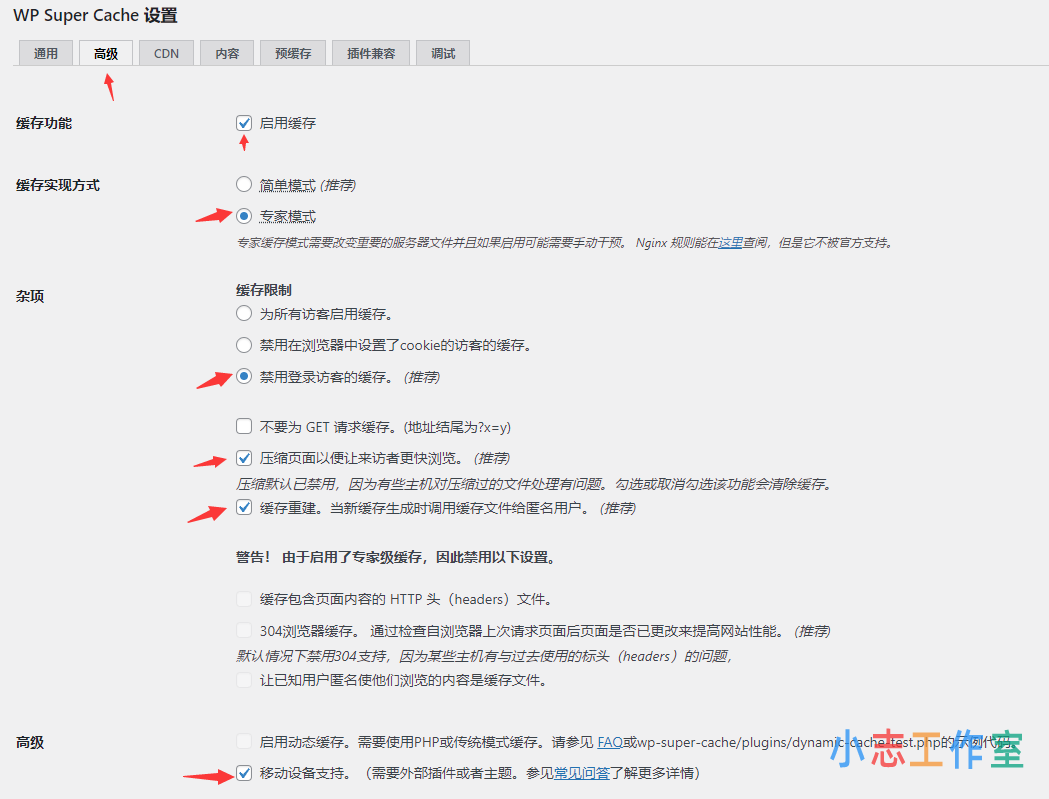1049x799 pixels.
Task: Select 禁用在浏览器中设置了cookie的访客的缓存 option
Action: pos(242,345)
